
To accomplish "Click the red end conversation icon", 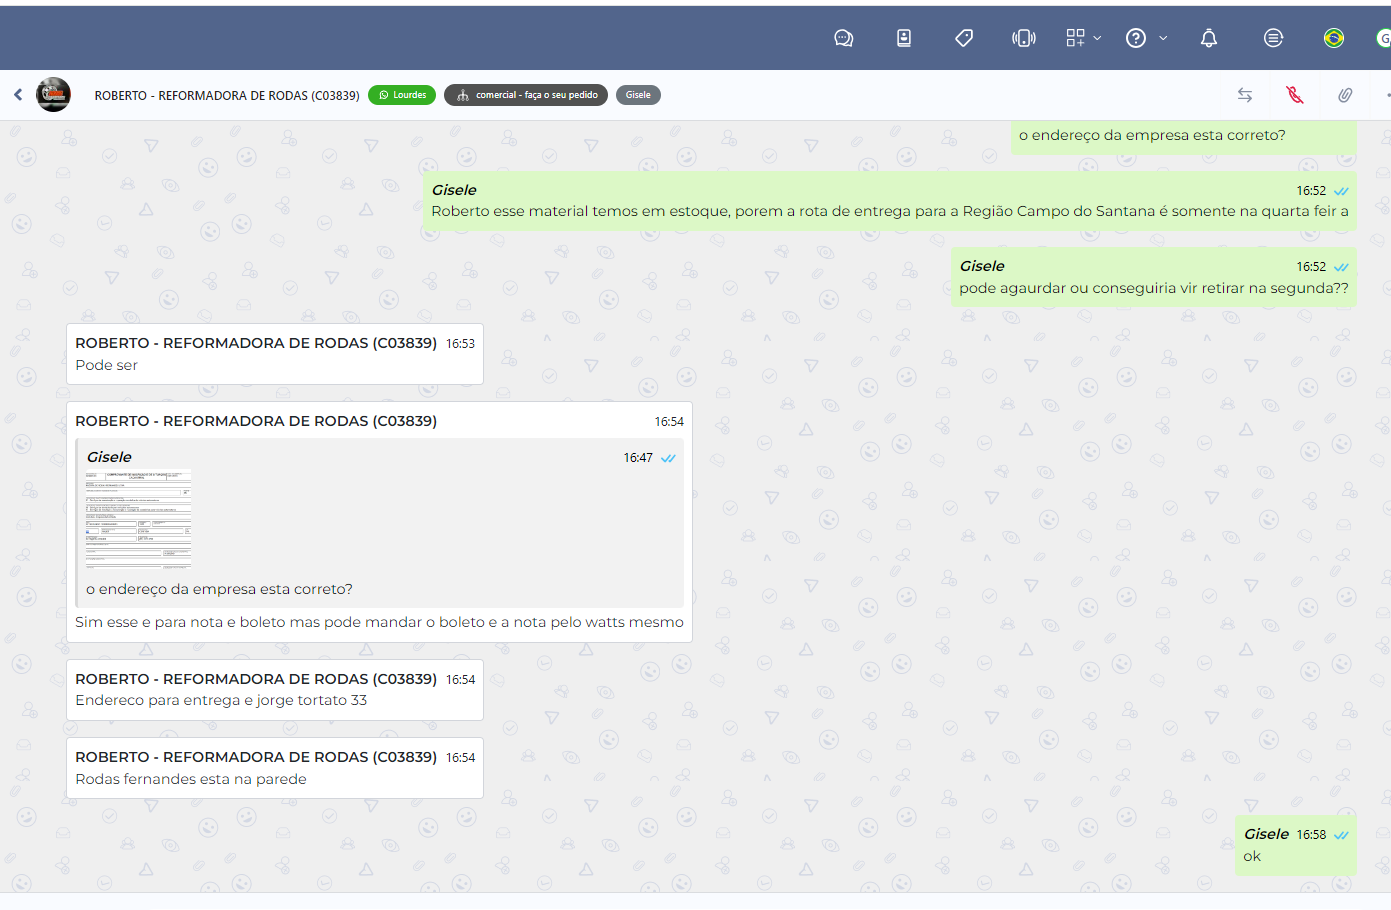I will click(x=1295, y=95).
